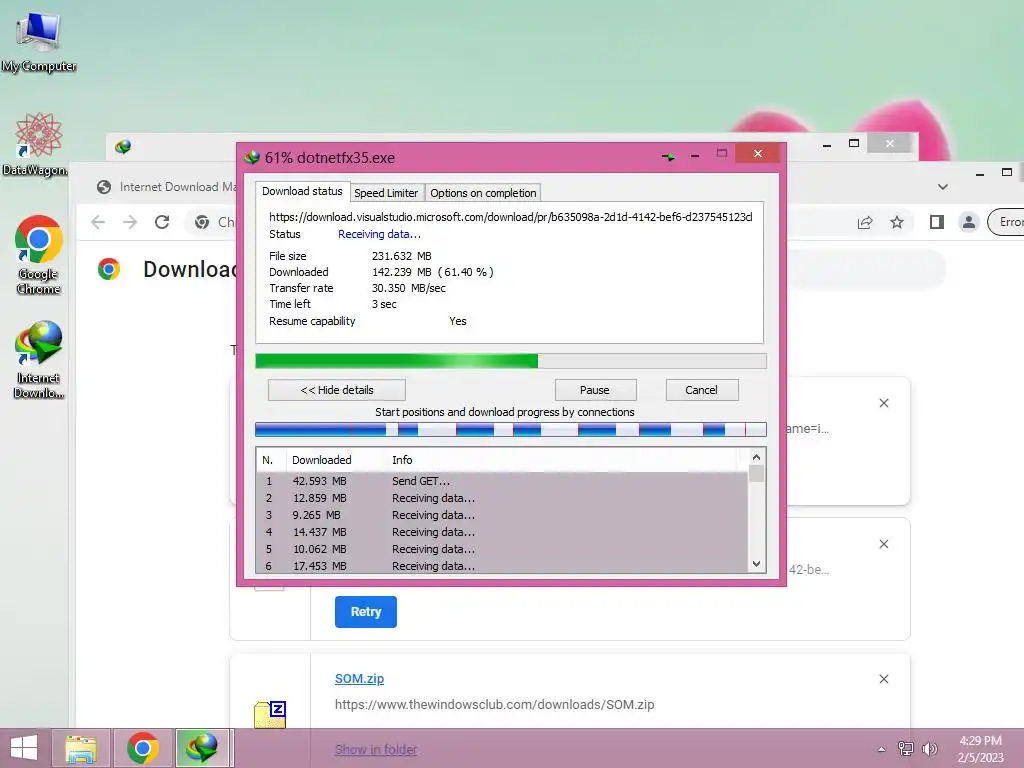Screen dimensions: 1024x768
Task: Click the share icon in Chrome toolbar
Action: coord(865,222)
